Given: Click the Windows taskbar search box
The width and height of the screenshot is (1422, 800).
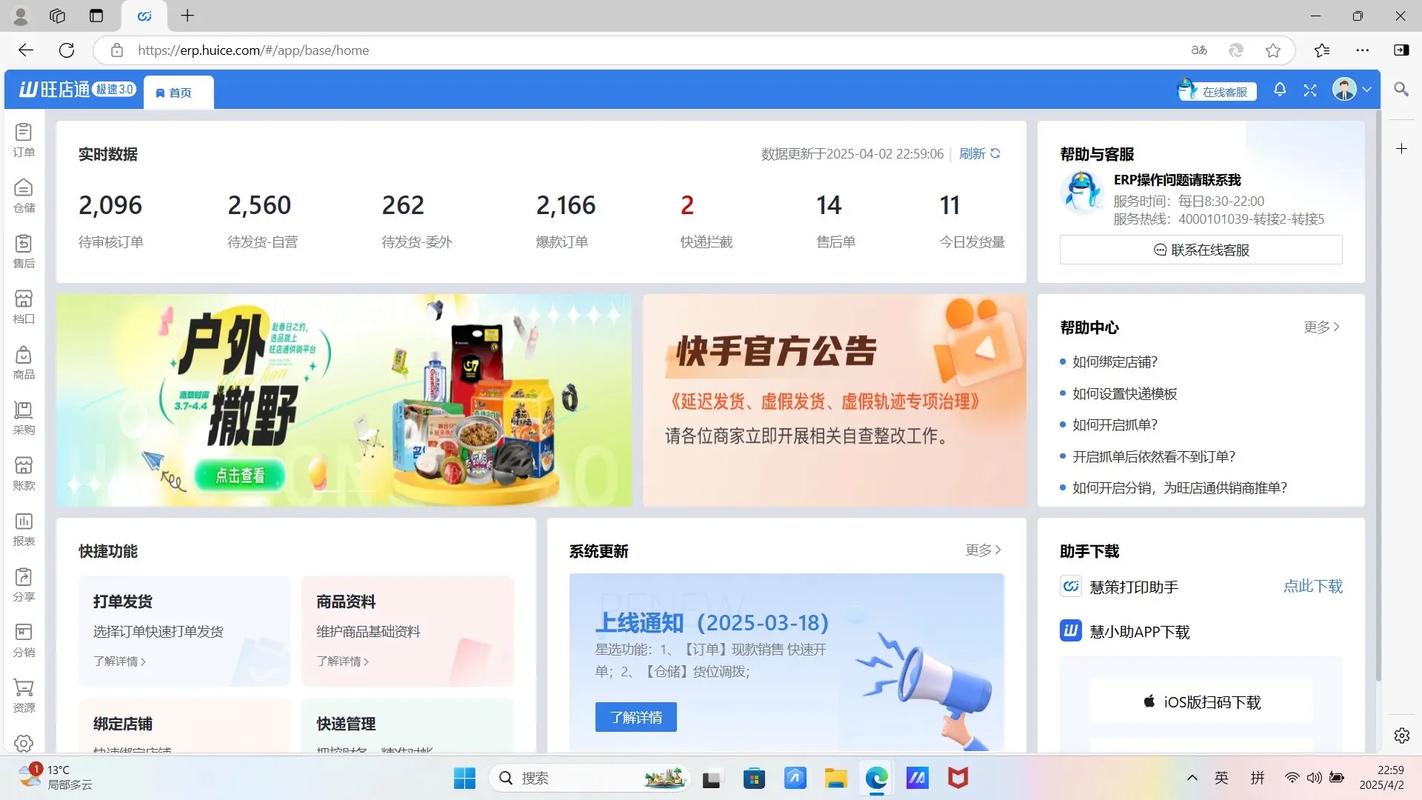Looking at the screenshot, I should (590, 778).
